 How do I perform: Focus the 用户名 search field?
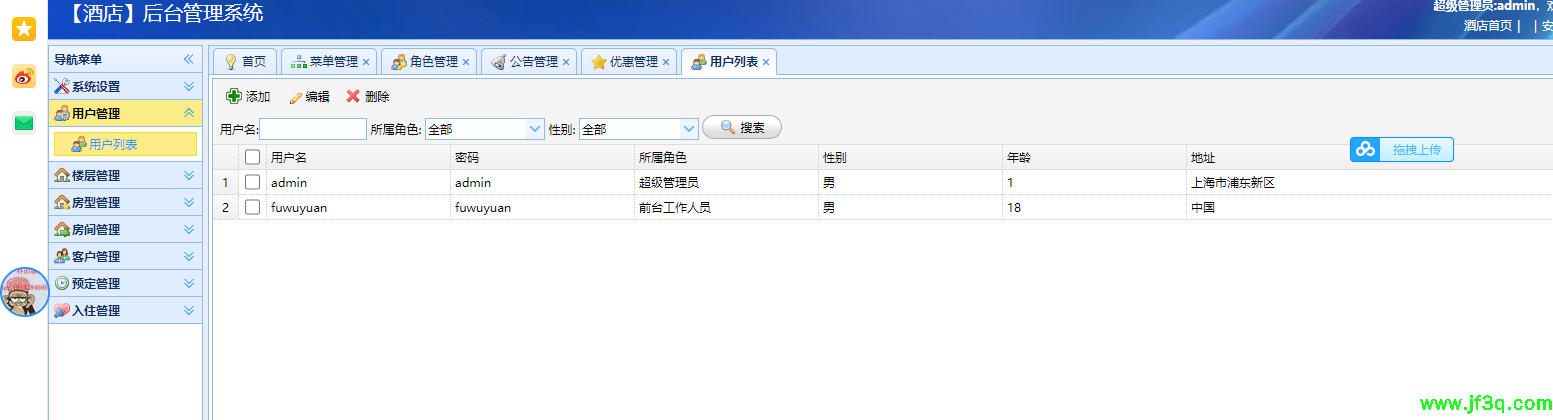point(313,129)
